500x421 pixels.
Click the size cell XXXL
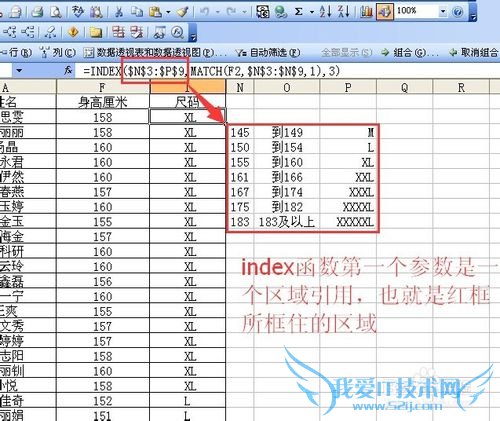click(x=348, y=192)
